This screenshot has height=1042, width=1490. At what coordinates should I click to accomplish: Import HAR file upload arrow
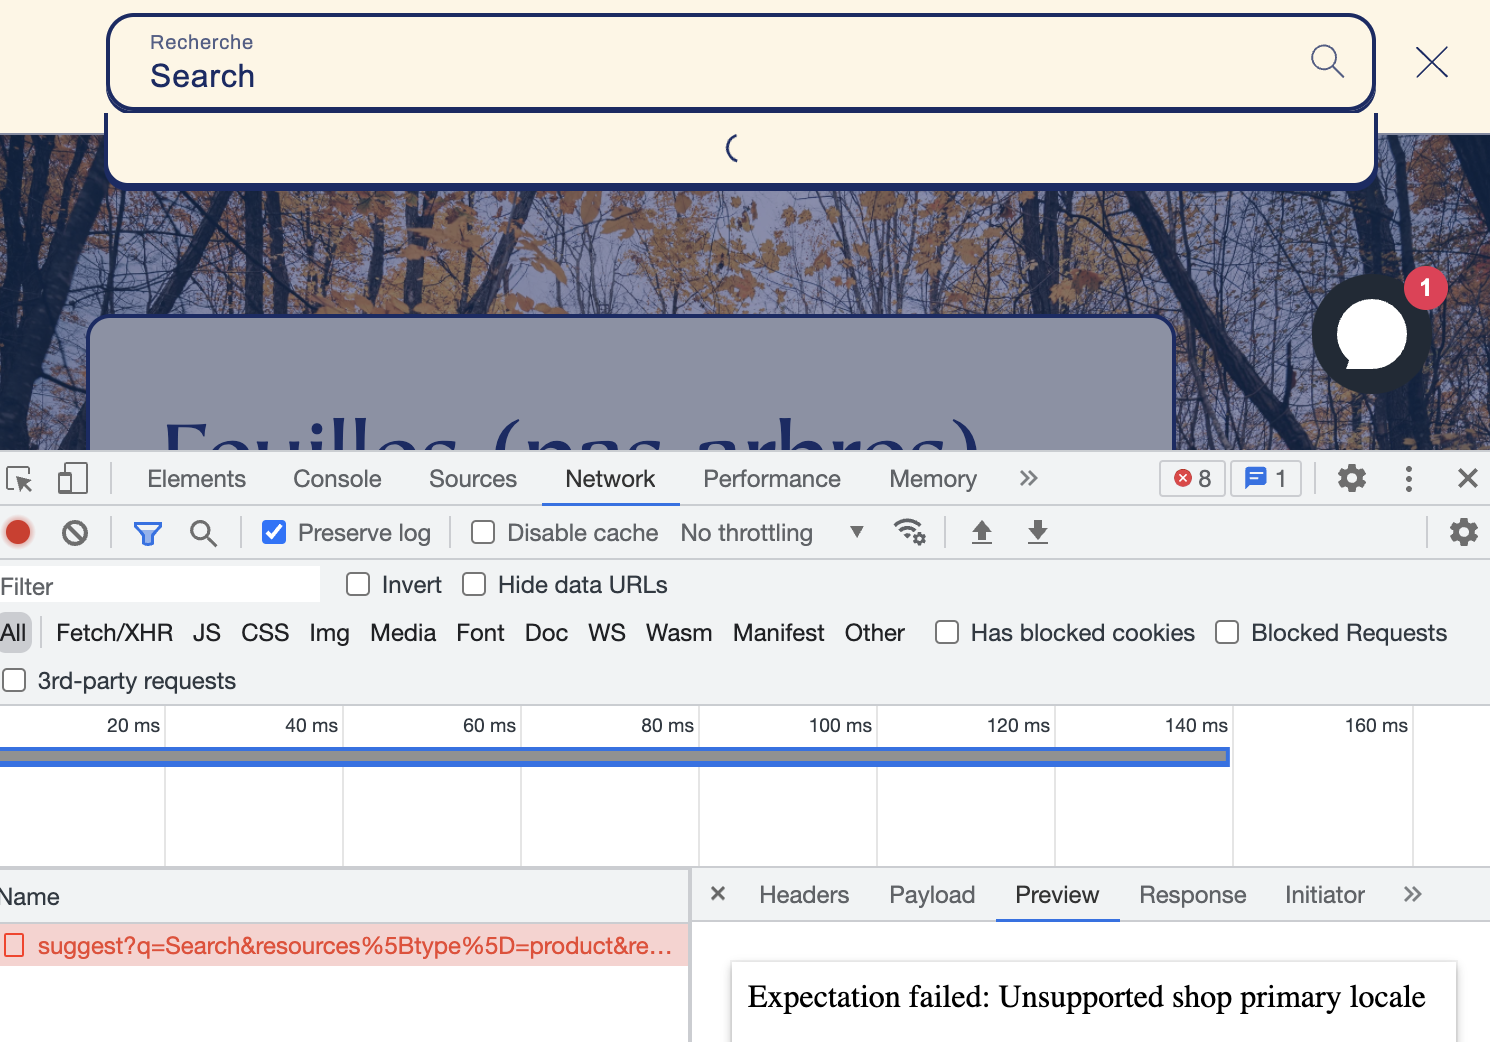(982, 532)
